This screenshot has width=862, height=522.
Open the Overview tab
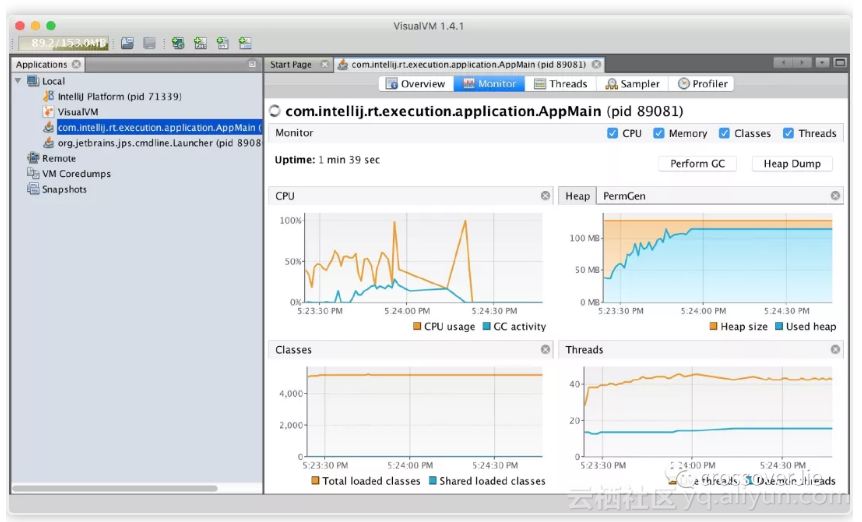416,84
